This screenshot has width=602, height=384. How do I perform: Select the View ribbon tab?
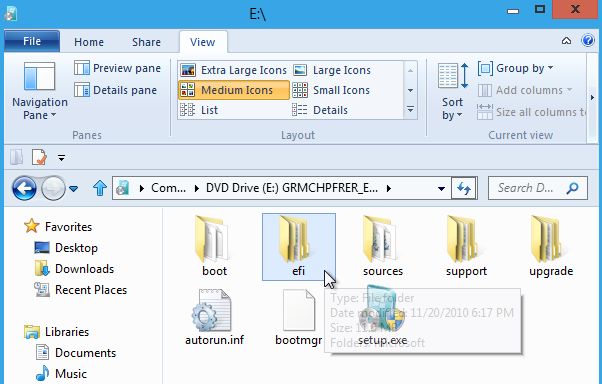pos(203,42)
